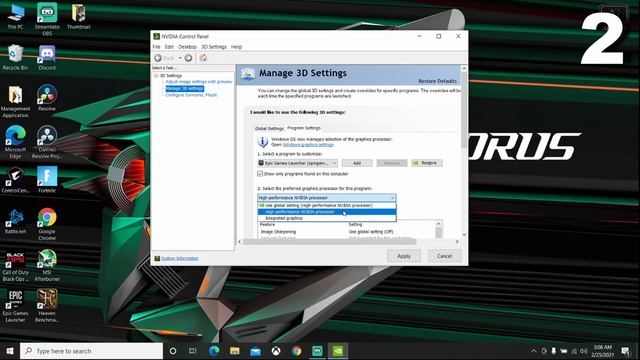Click the Home icon in NVIDIA toolbar
Screen dimensions: 640x360
[x=203, y=58]
